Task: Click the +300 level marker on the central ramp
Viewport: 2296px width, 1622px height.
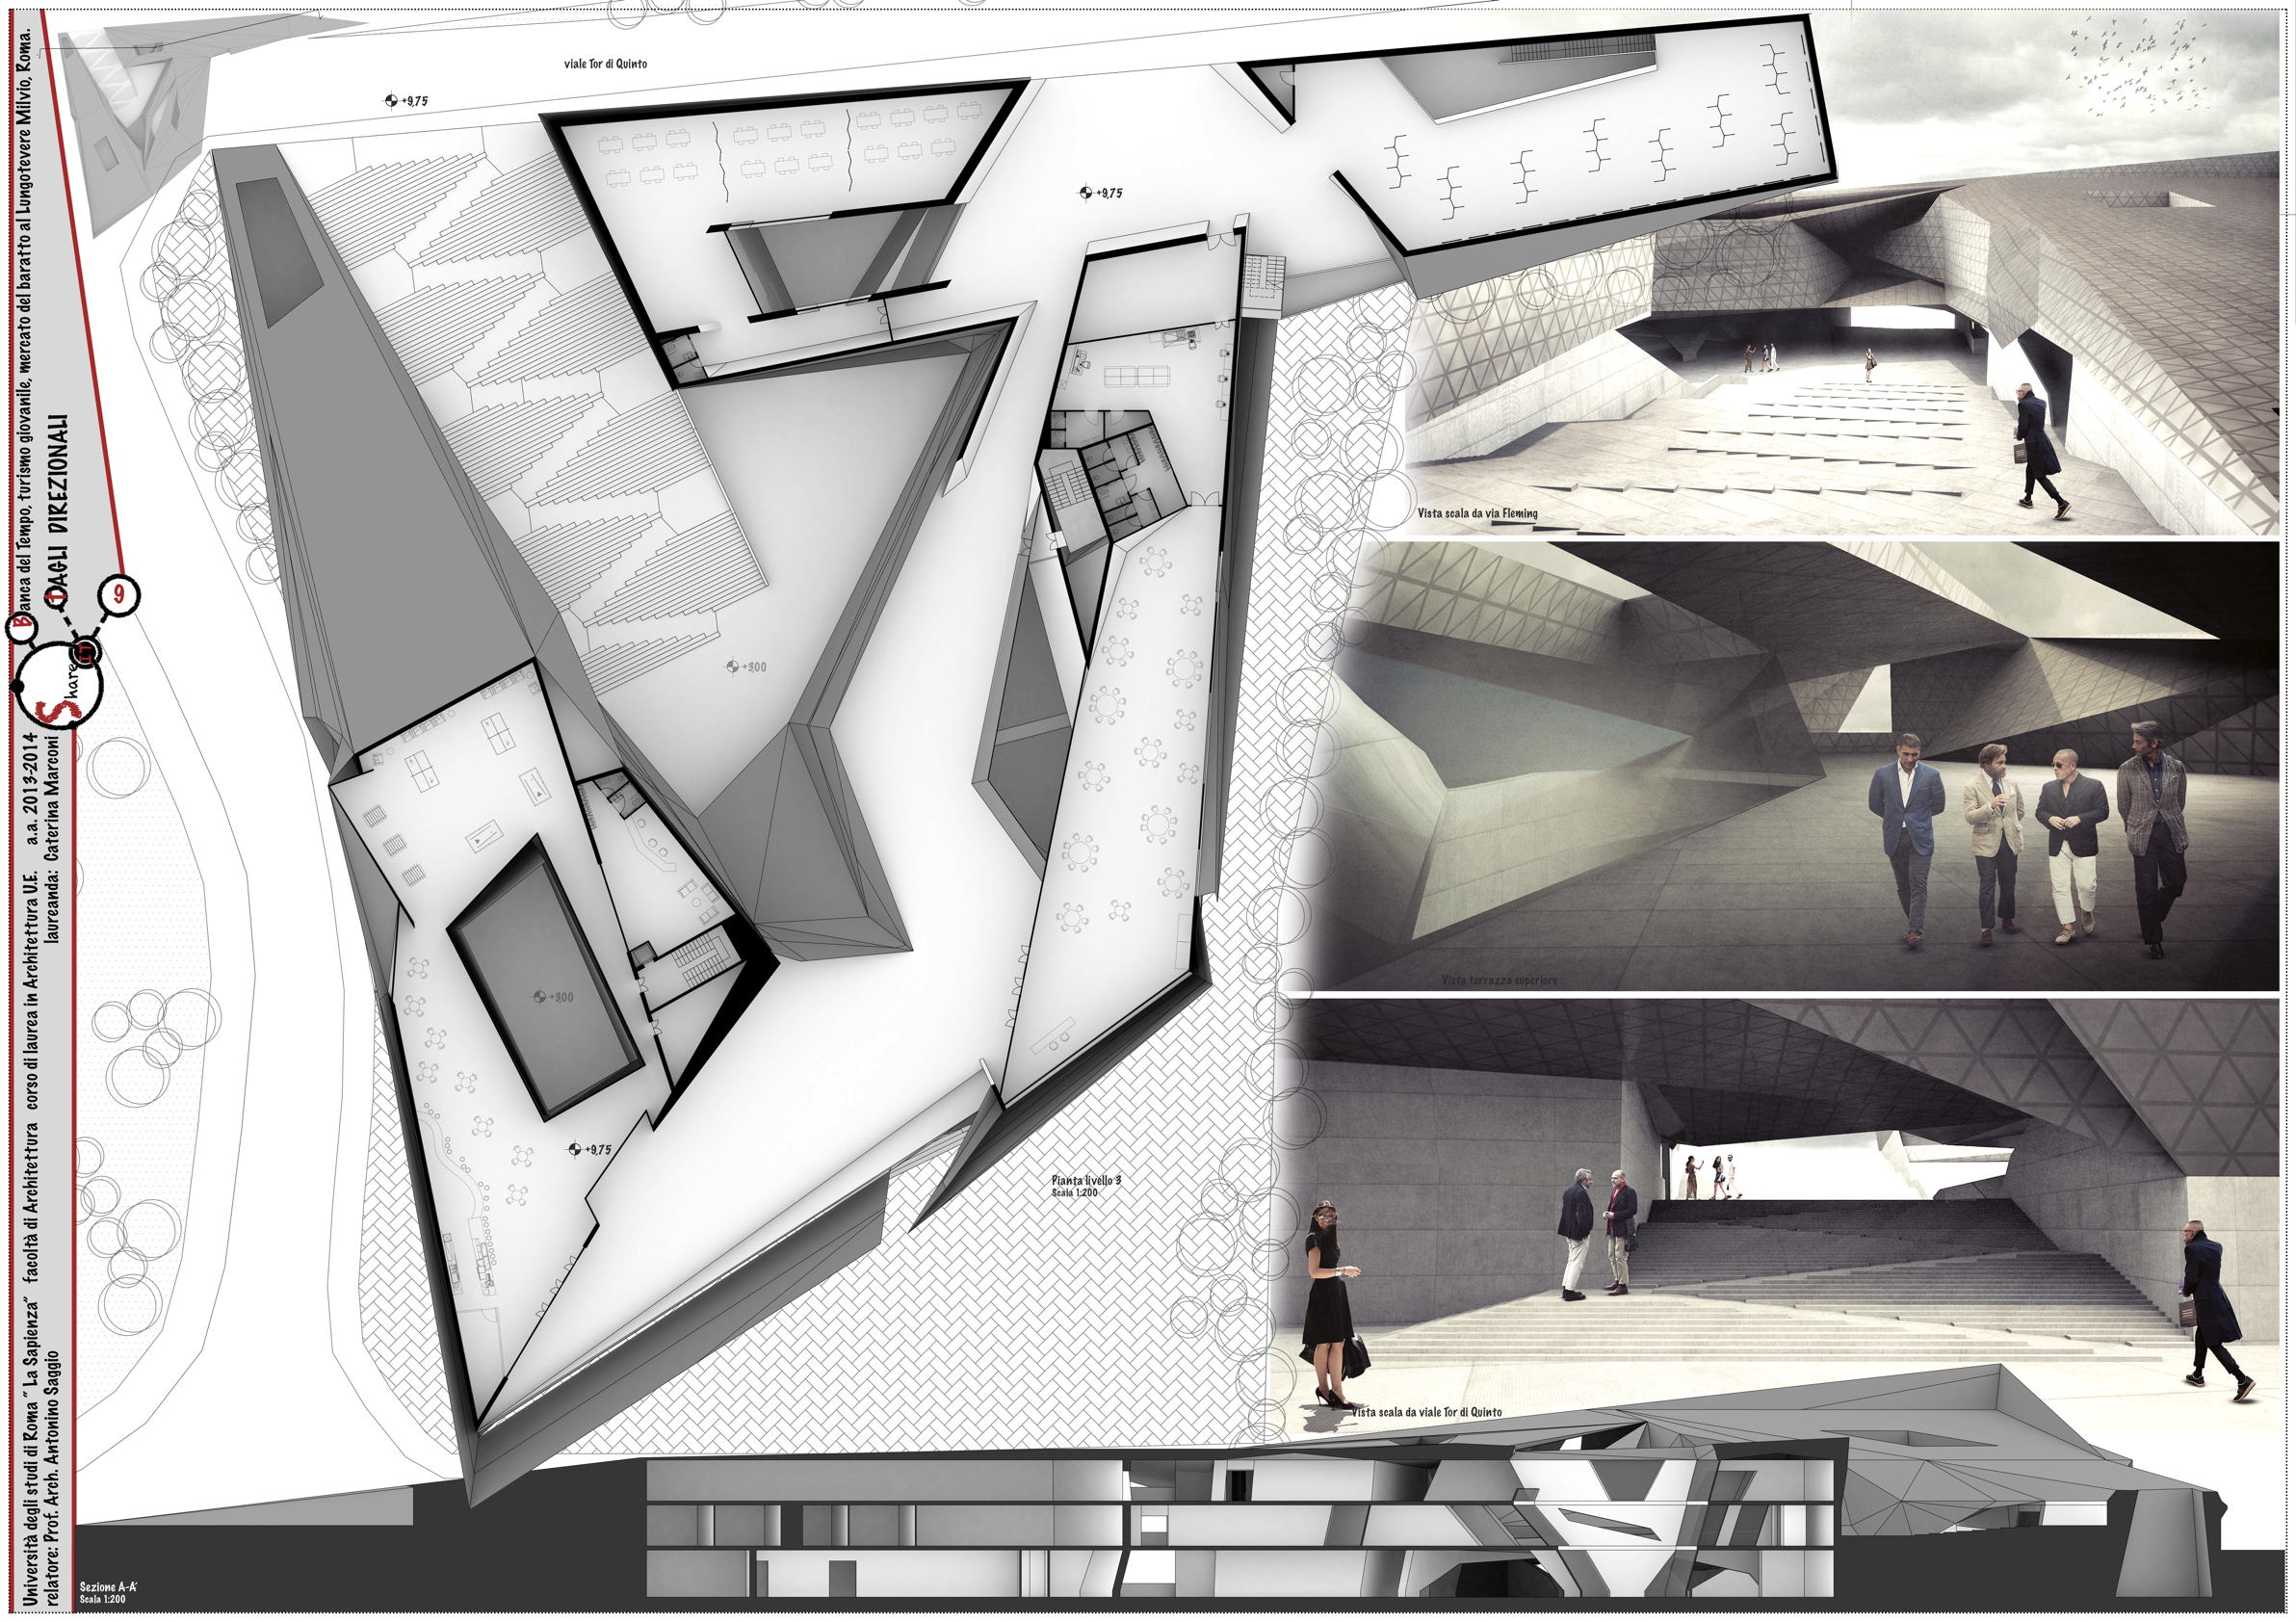Action: (746, 666)
